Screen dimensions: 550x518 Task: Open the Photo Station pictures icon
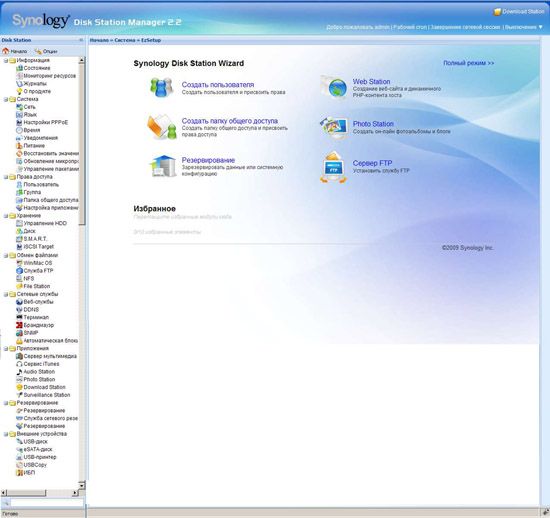coord(334,127)
